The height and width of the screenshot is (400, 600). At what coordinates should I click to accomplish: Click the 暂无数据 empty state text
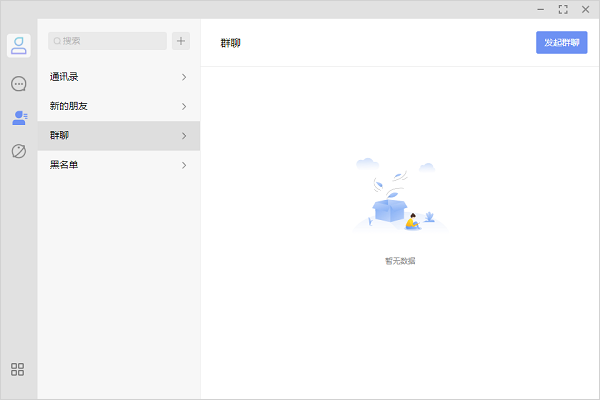pyautogui.click(x=400, y=261)
